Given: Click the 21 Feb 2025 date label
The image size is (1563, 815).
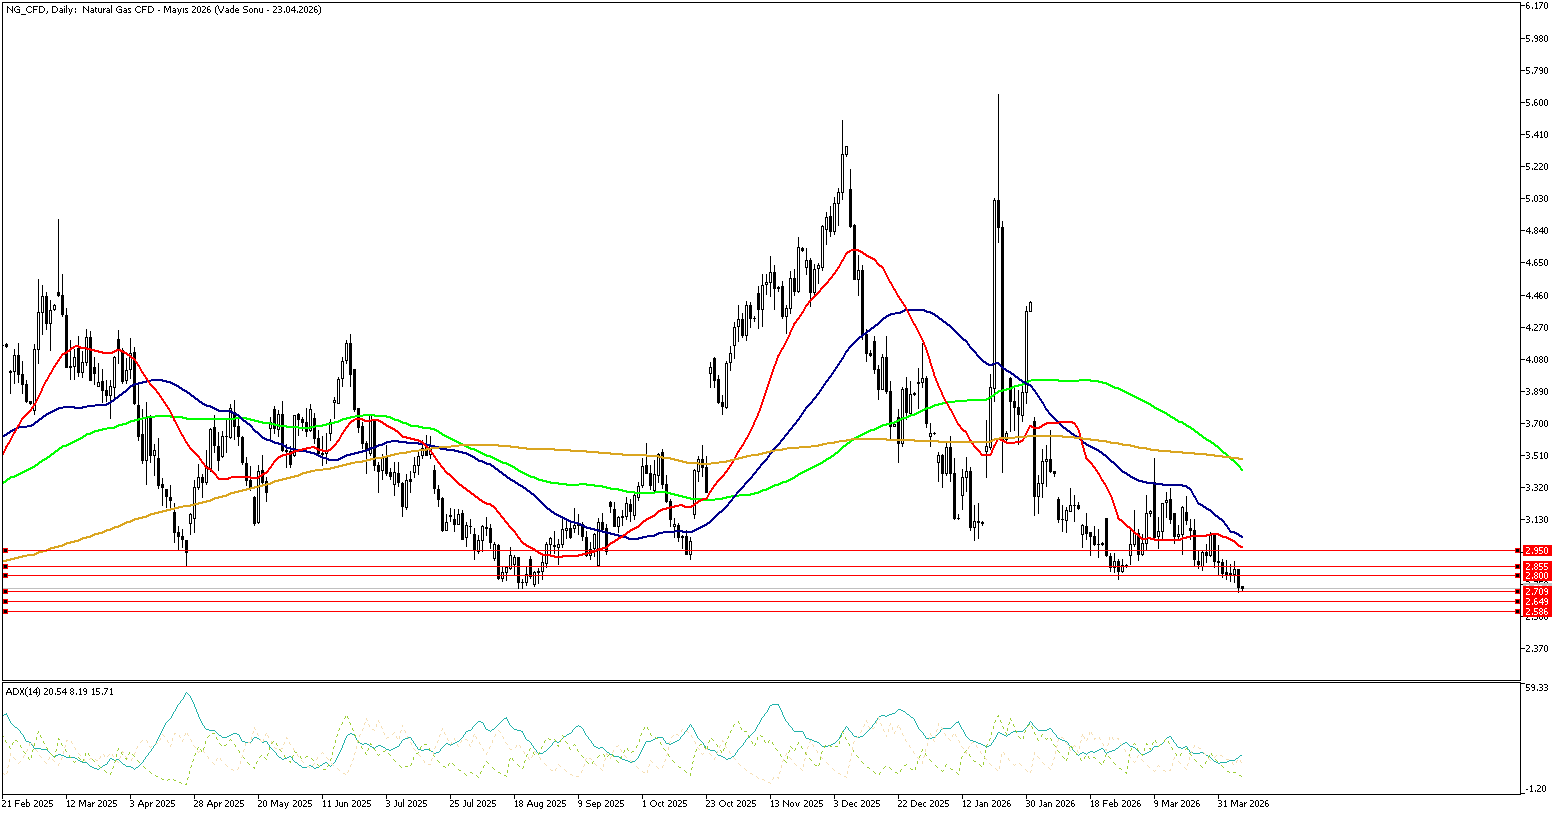Looking at the screenshot, I should pyautogui.click(x=26, y=803).
